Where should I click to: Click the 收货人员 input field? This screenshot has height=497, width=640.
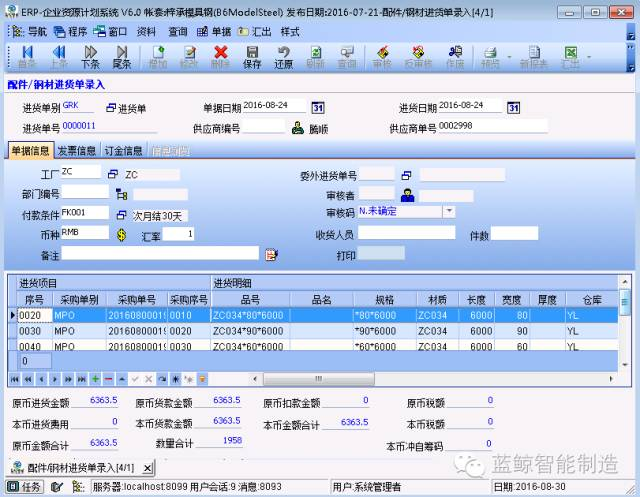(407, 233)
